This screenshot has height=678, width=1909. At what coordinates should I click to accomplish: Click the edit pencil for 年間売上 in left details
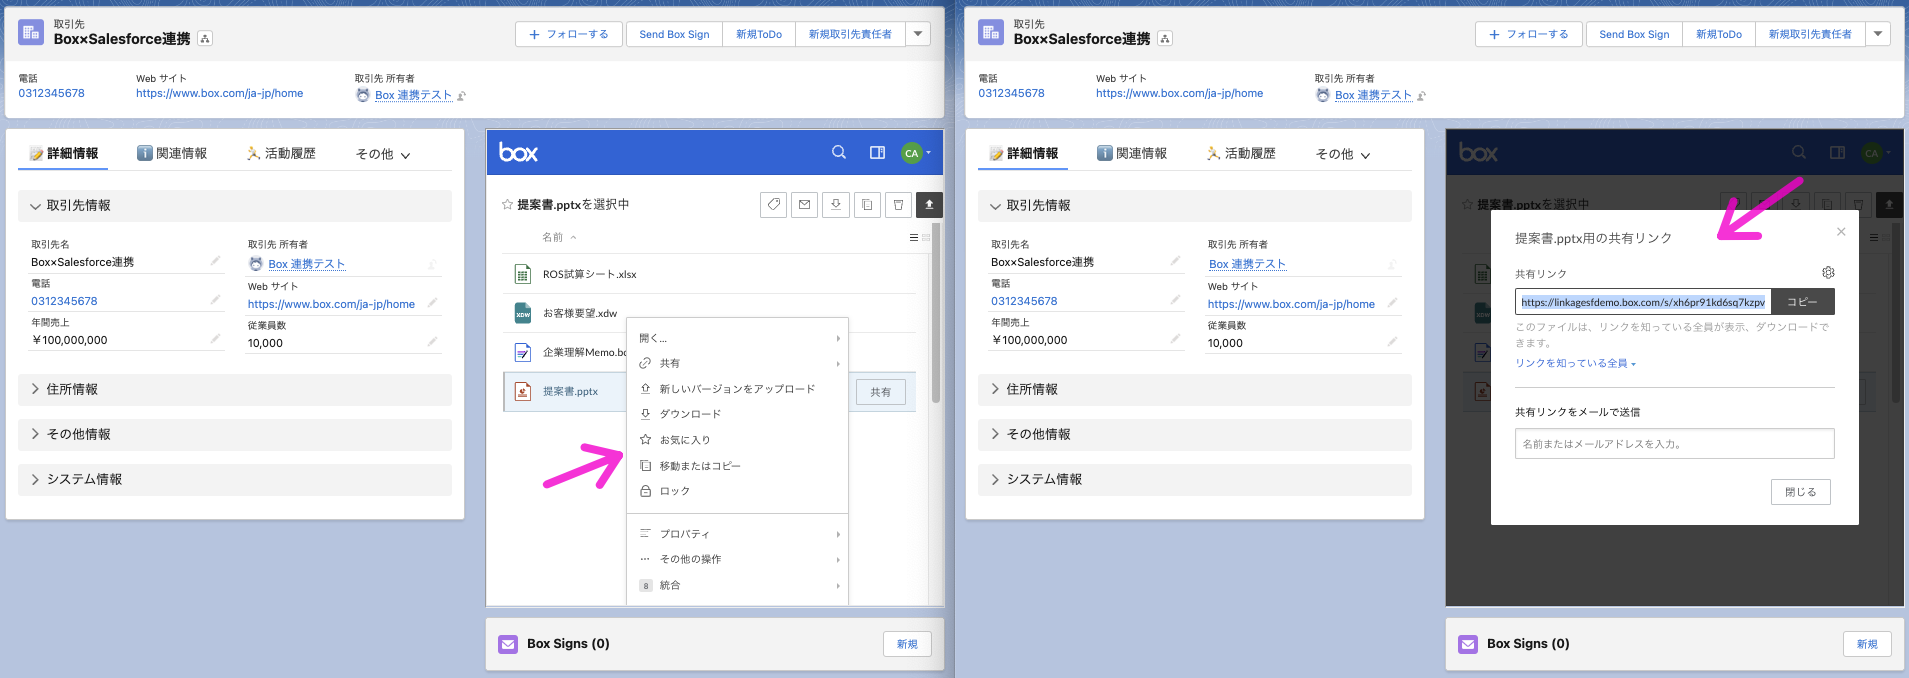pos(215,339)
